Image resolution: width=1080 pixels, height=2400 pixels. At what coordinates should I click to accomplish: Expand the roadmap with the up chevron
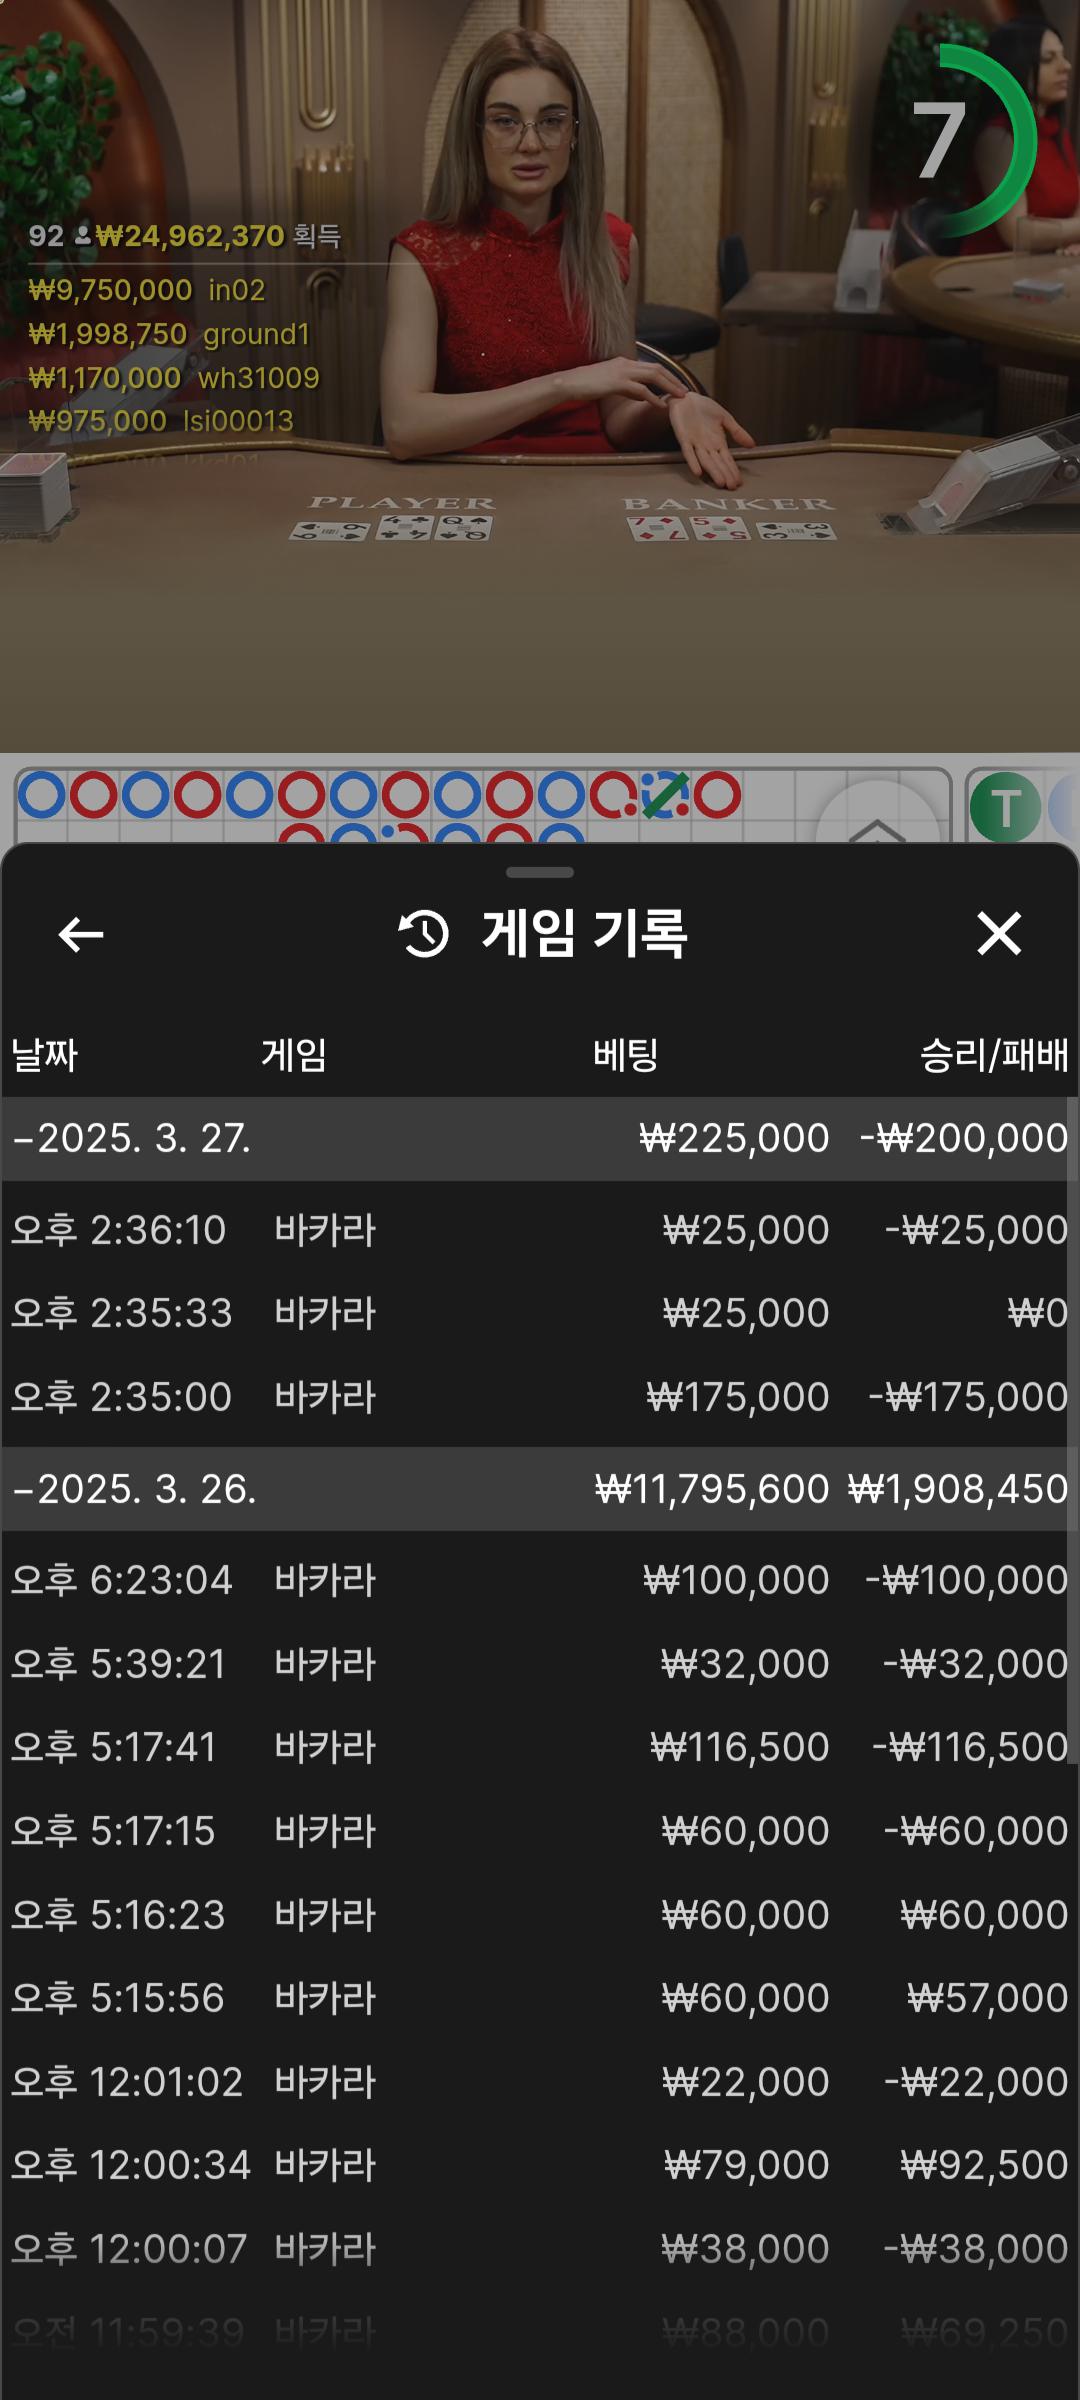pos(877,826)
